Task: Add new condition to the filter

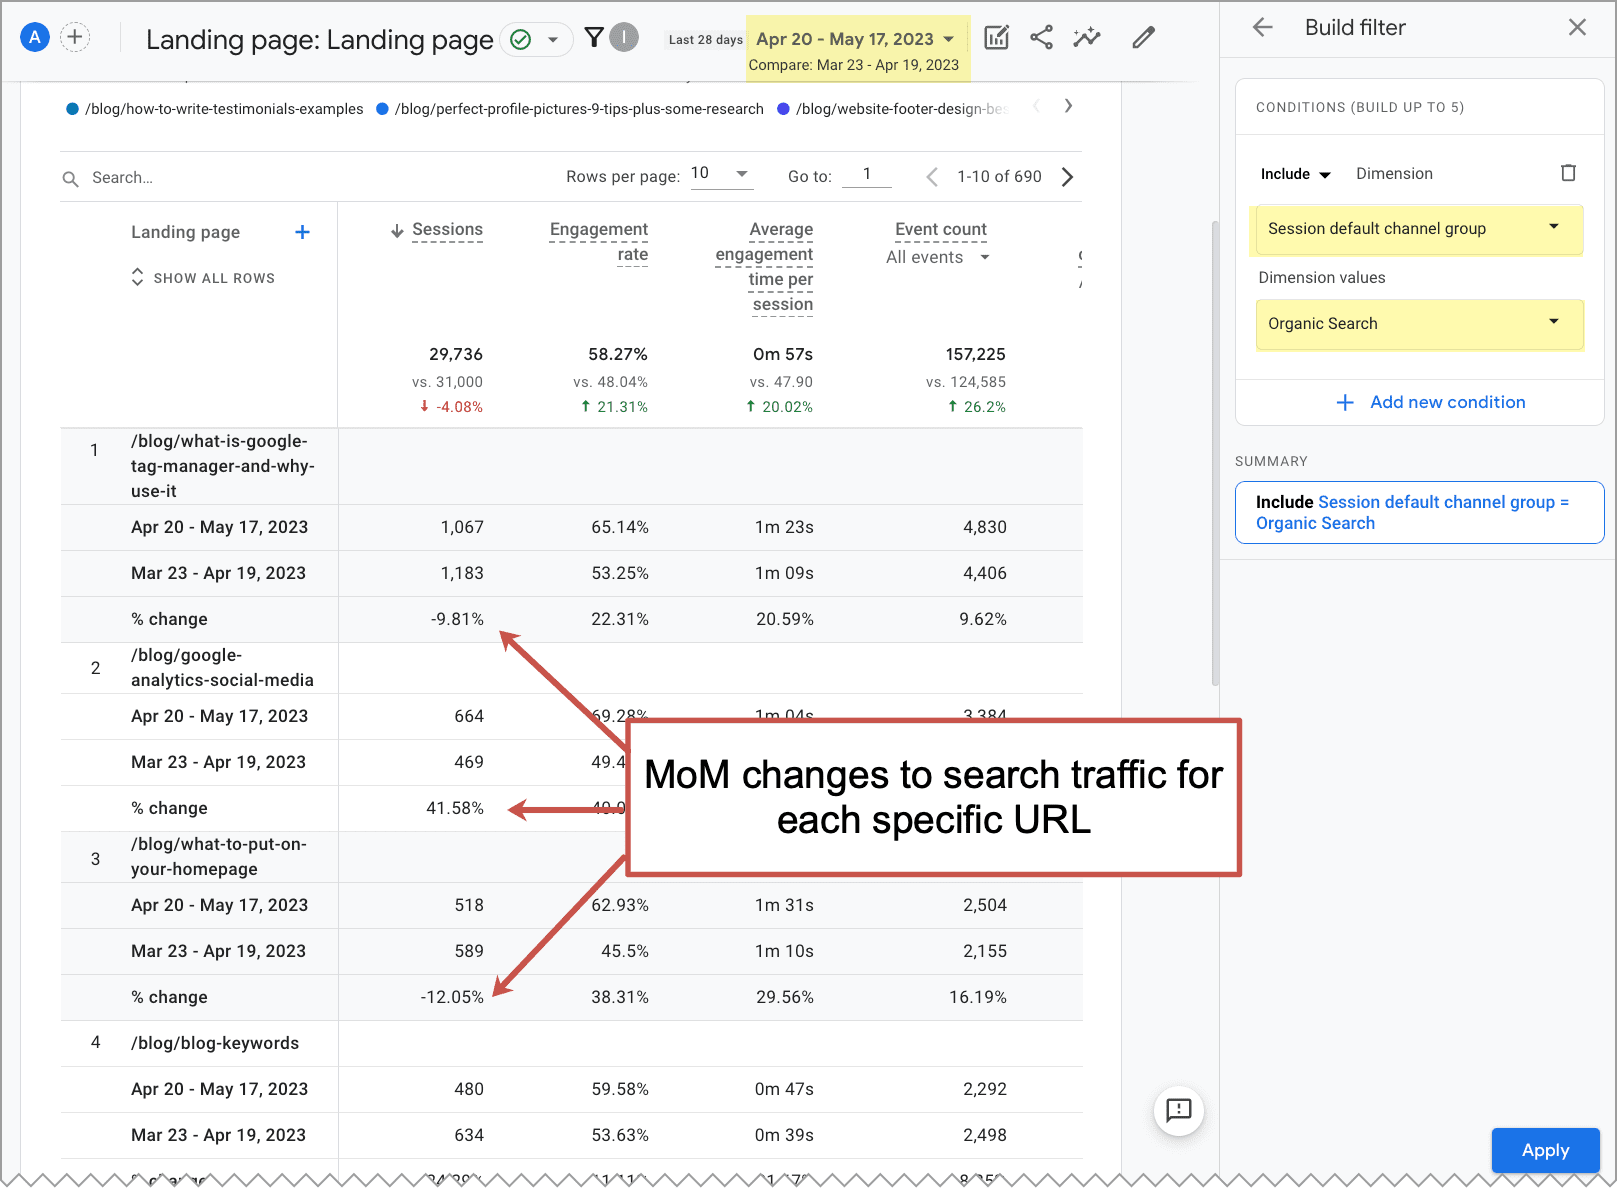Action: (1430, 402)
